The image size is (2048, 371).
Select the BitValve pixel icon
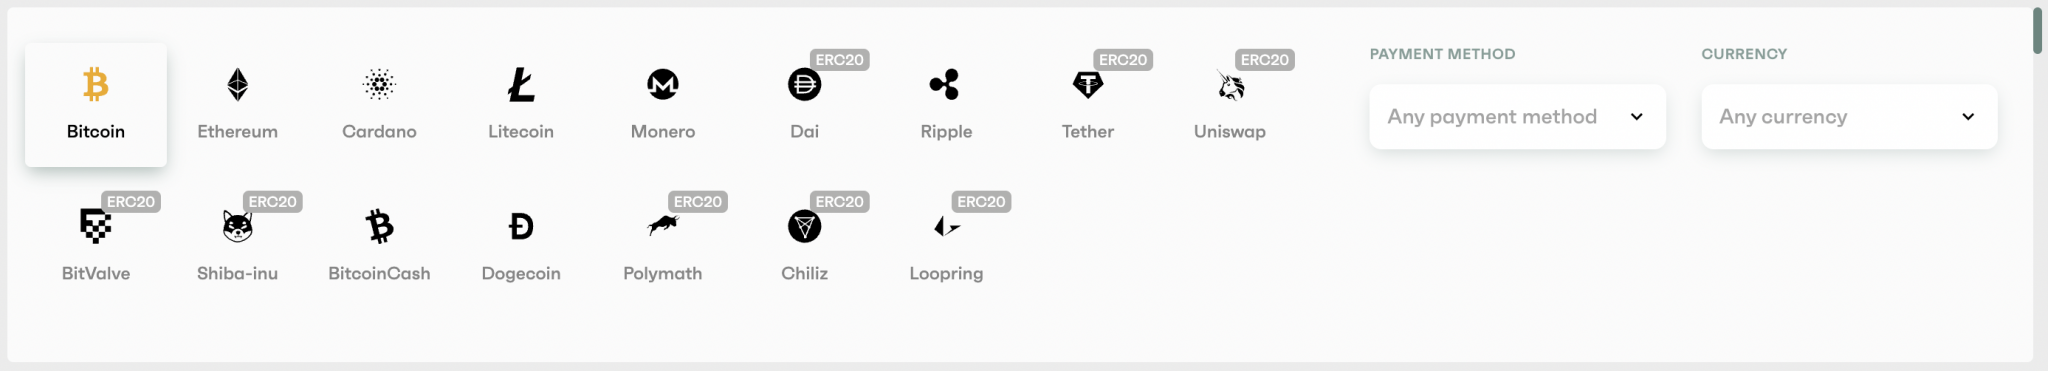(96, 227)
